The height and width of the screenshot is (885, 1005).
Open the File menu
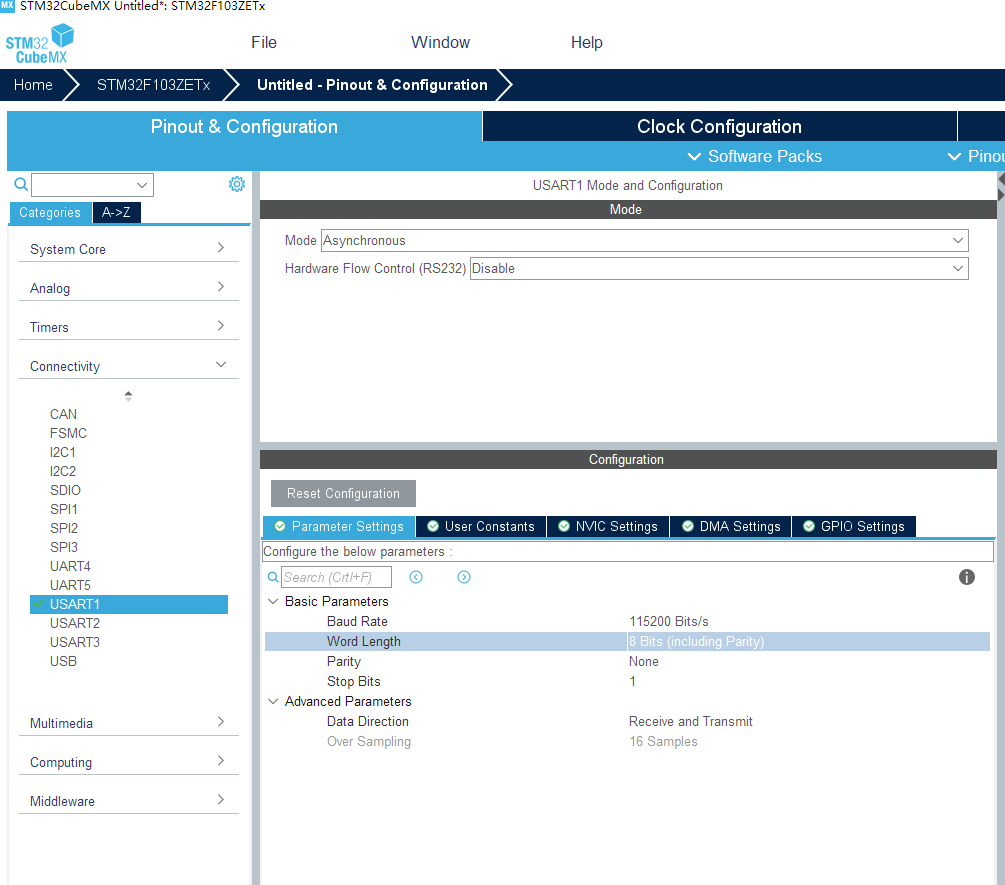(x=264, y=42)
